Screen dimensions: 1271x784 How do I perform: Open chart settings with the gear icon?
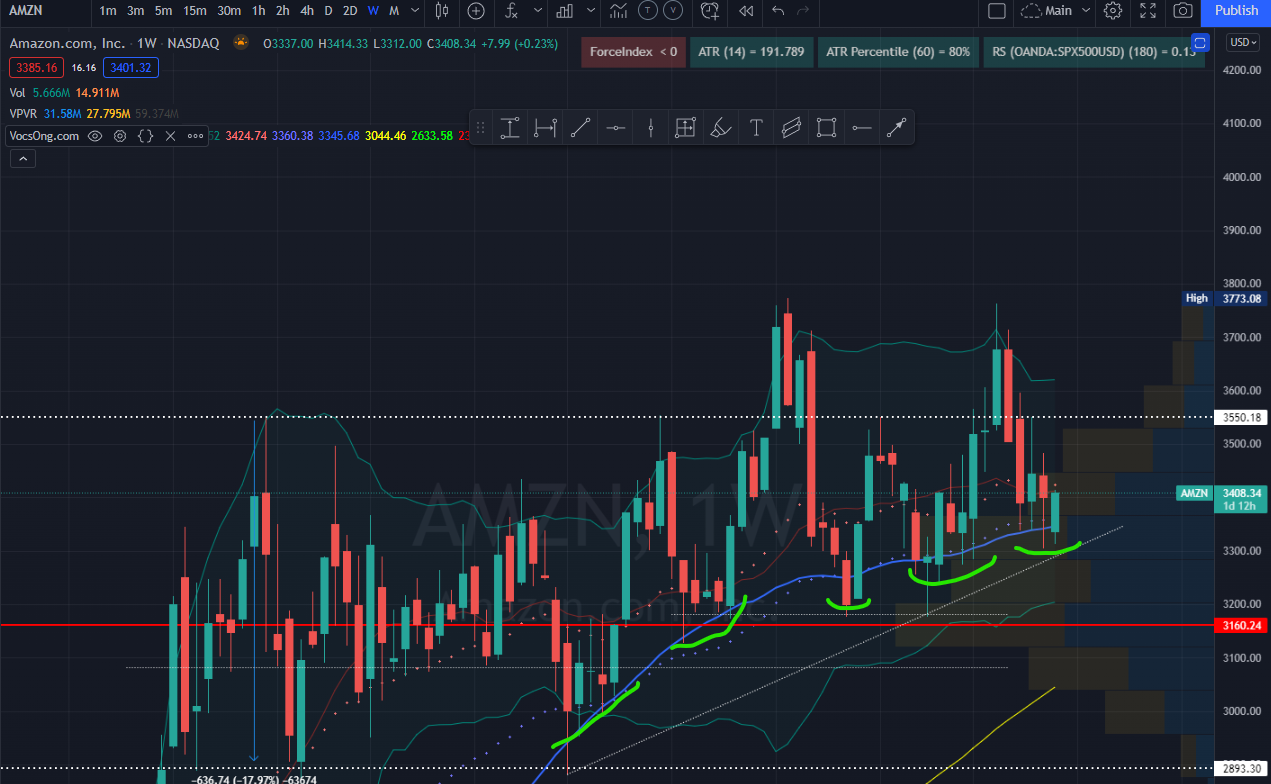tap(1113, 11)
